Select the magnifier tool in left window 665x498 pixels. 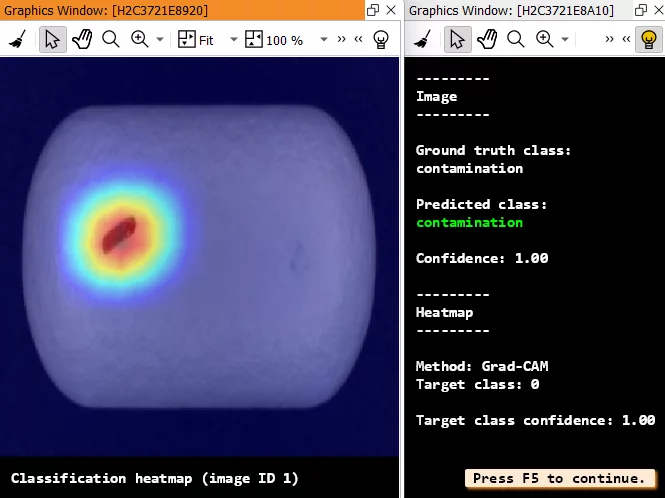pyautogui.click(x=111, y=40)
